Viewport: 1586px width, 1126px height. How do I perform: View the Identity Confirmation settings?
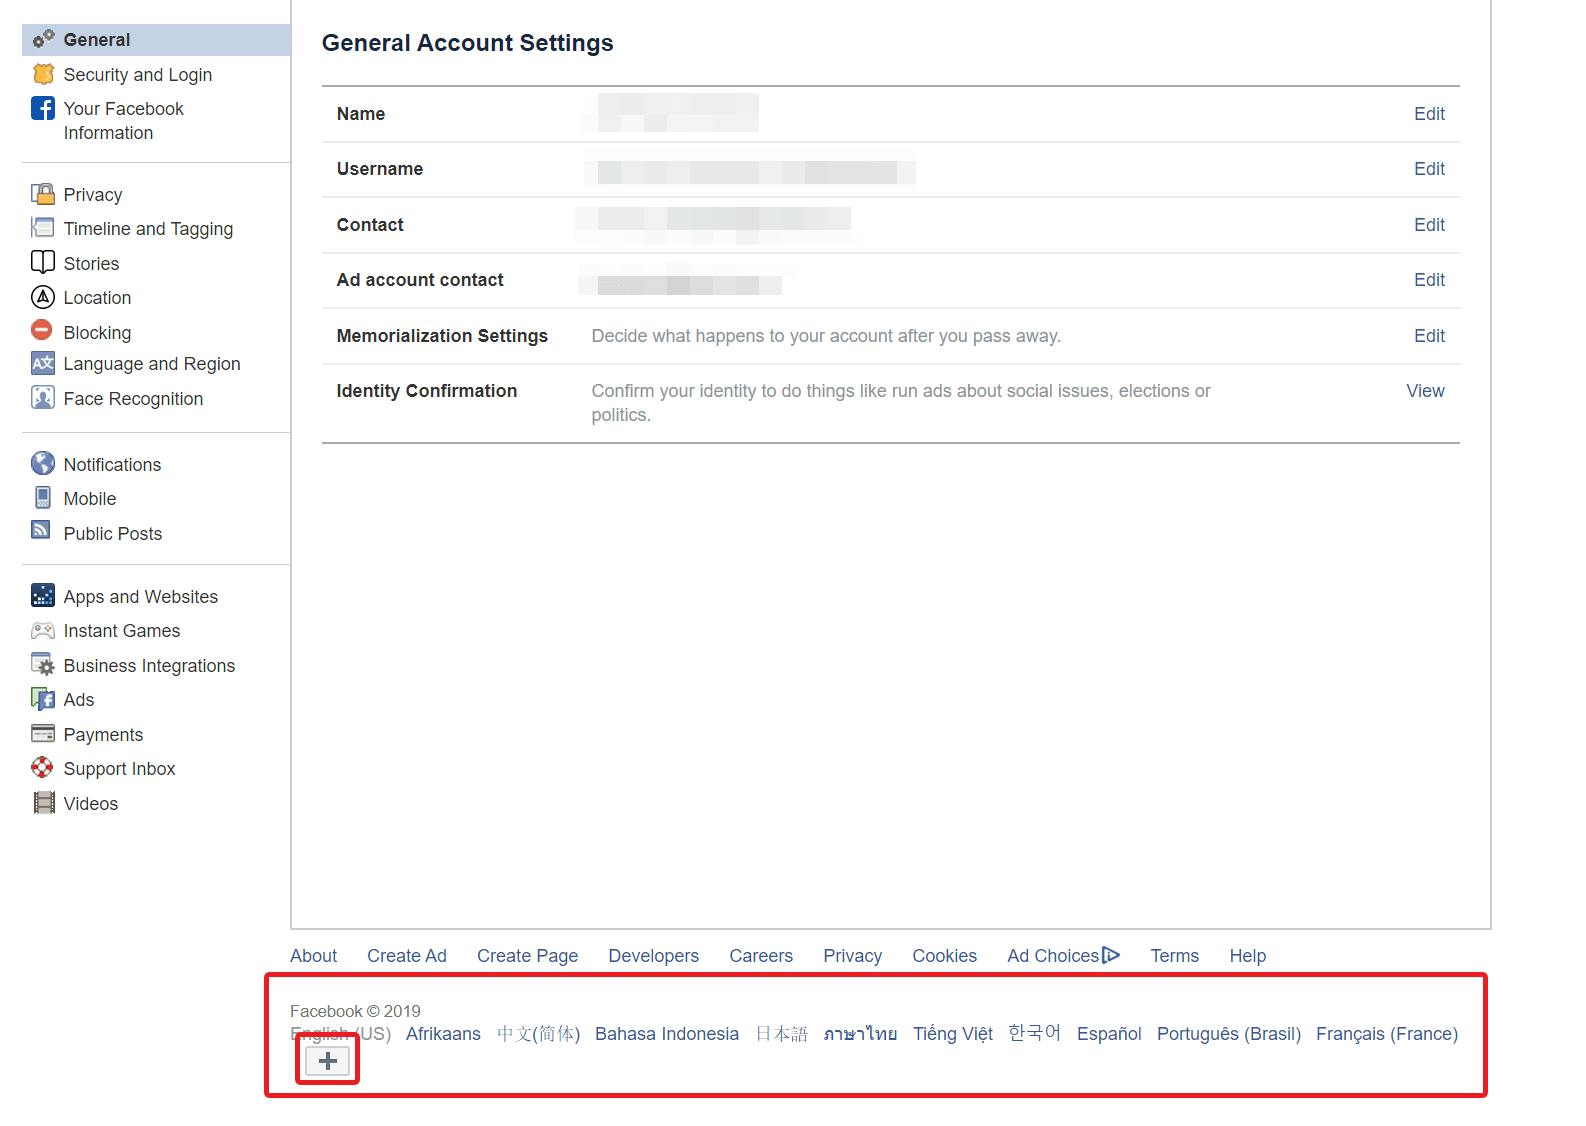(1425, 391)
